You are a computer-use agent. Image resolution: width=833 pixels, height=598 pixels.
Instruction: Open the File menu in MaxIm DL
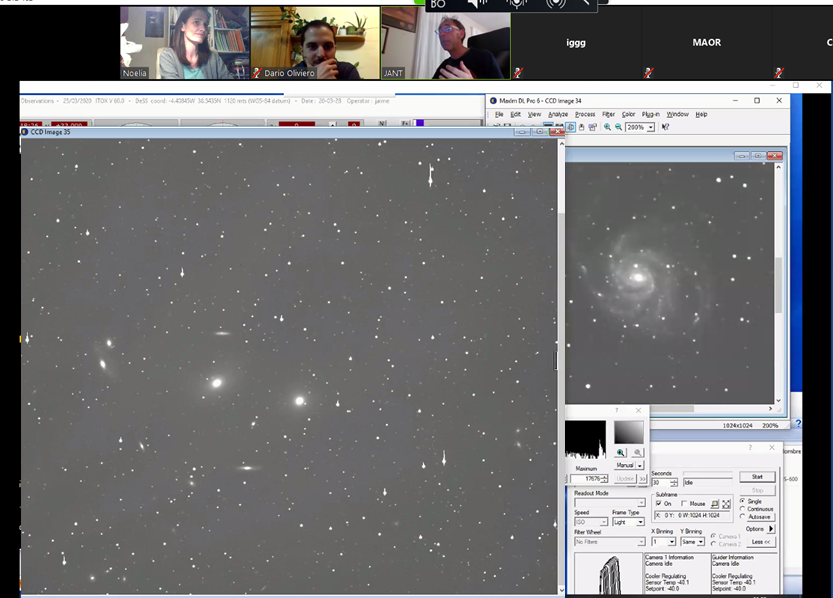(x=499, y=114)
